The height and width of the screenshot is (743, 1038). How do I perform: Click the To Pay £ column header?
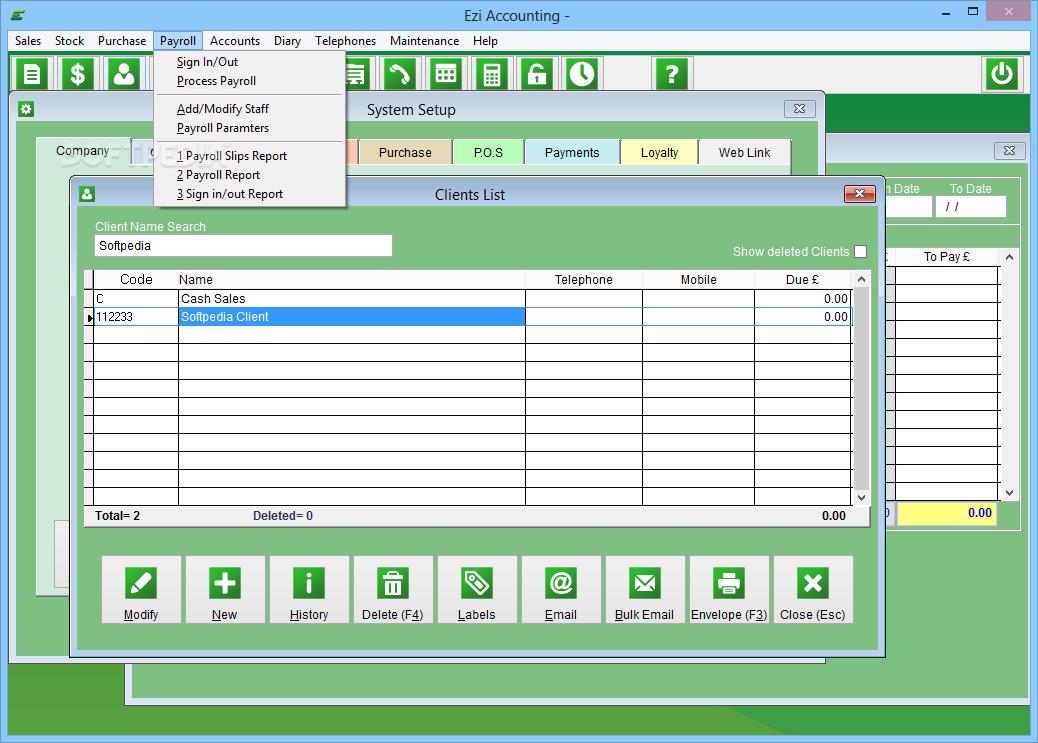(947, 256)
